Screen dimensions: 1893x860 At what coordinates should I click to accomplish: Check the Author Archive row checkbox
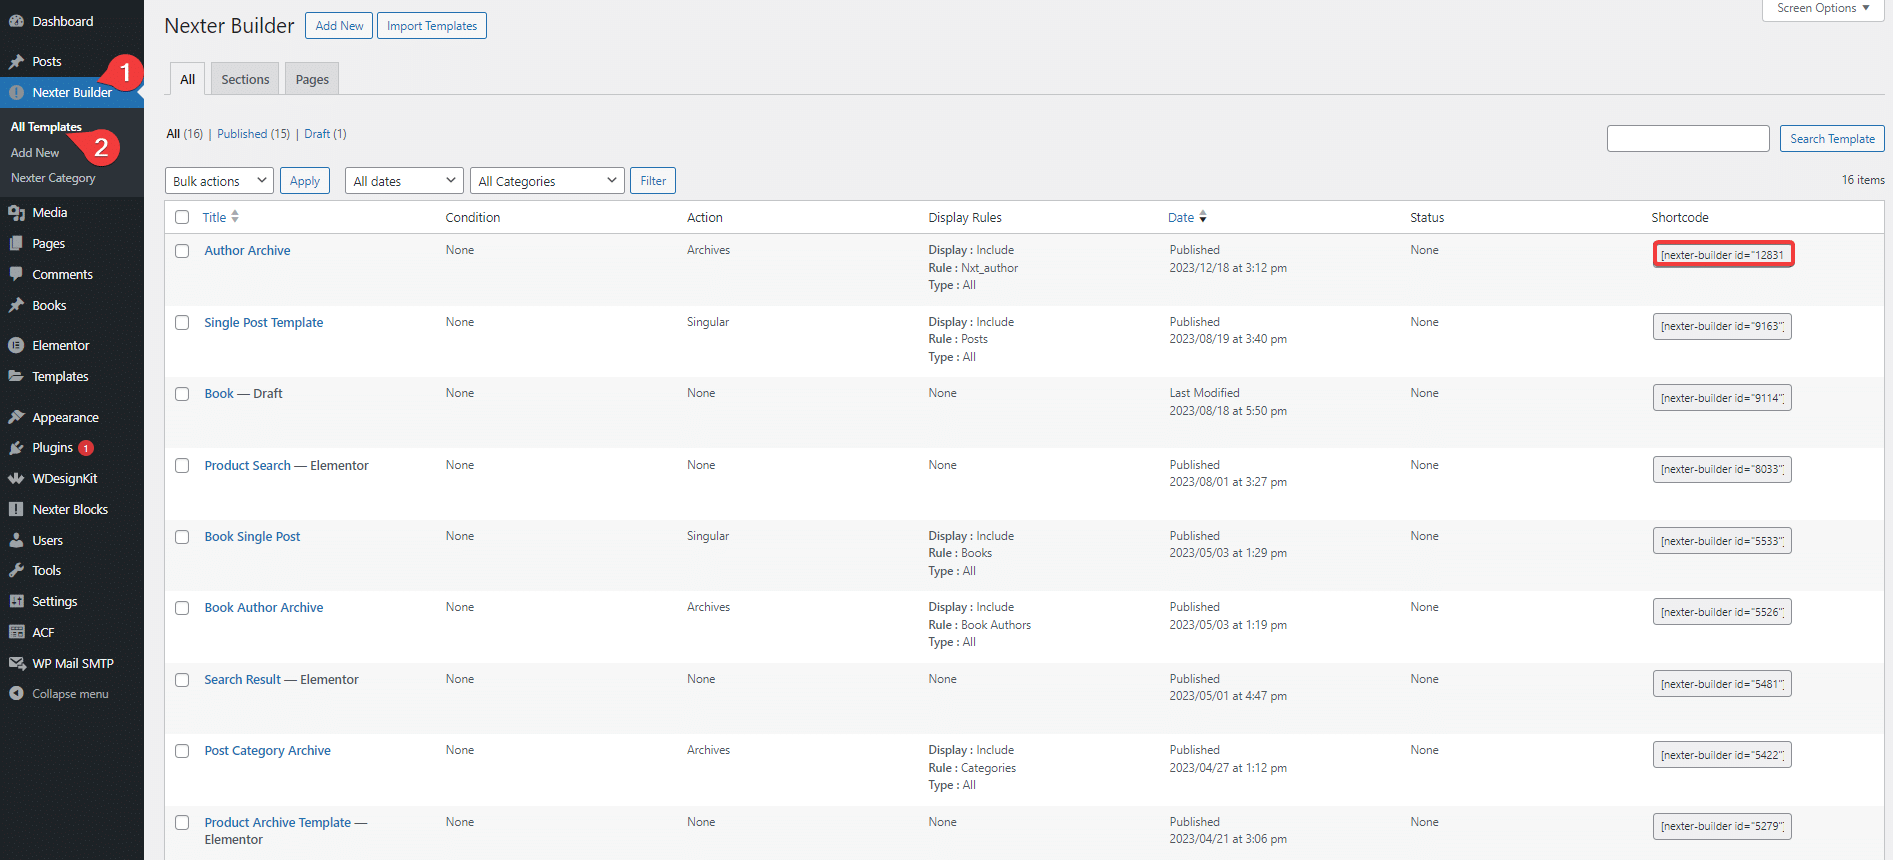(182, 251)
